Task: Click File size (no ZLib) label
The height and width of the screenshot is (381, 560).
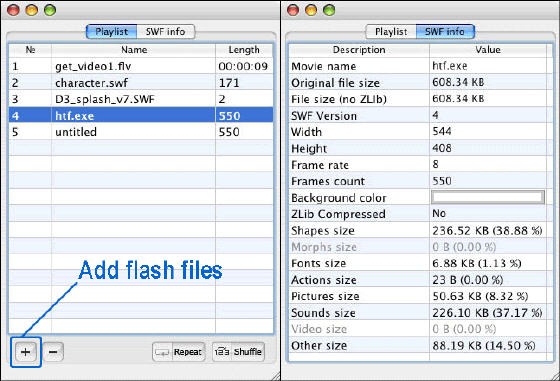Action: point(339,99)
